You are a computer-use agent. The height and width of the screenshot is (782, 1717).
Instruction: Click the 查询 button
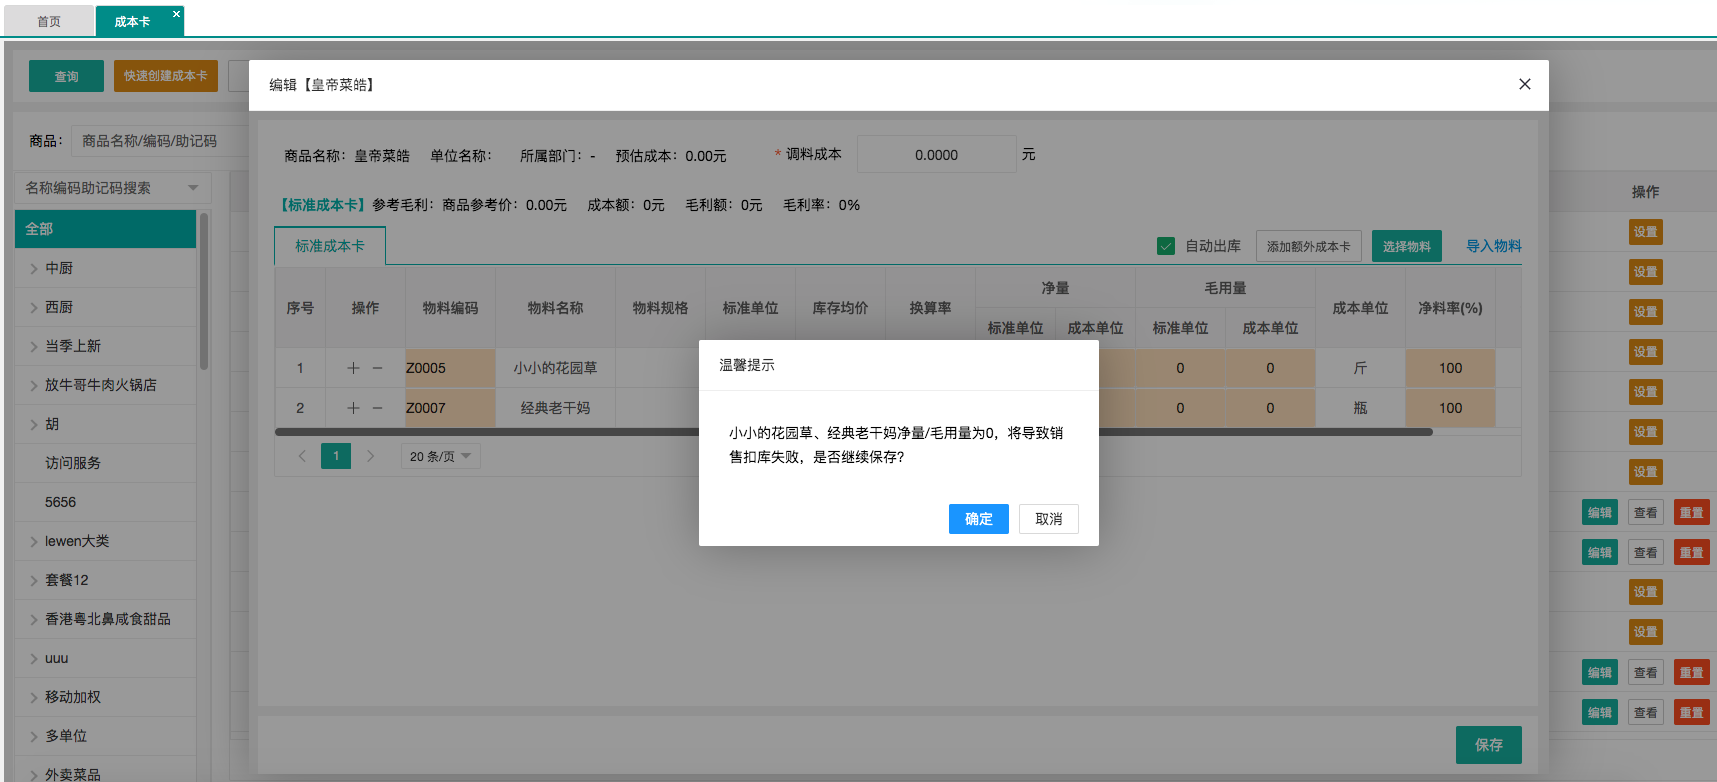pyautogui.click(x=66, y=76)
